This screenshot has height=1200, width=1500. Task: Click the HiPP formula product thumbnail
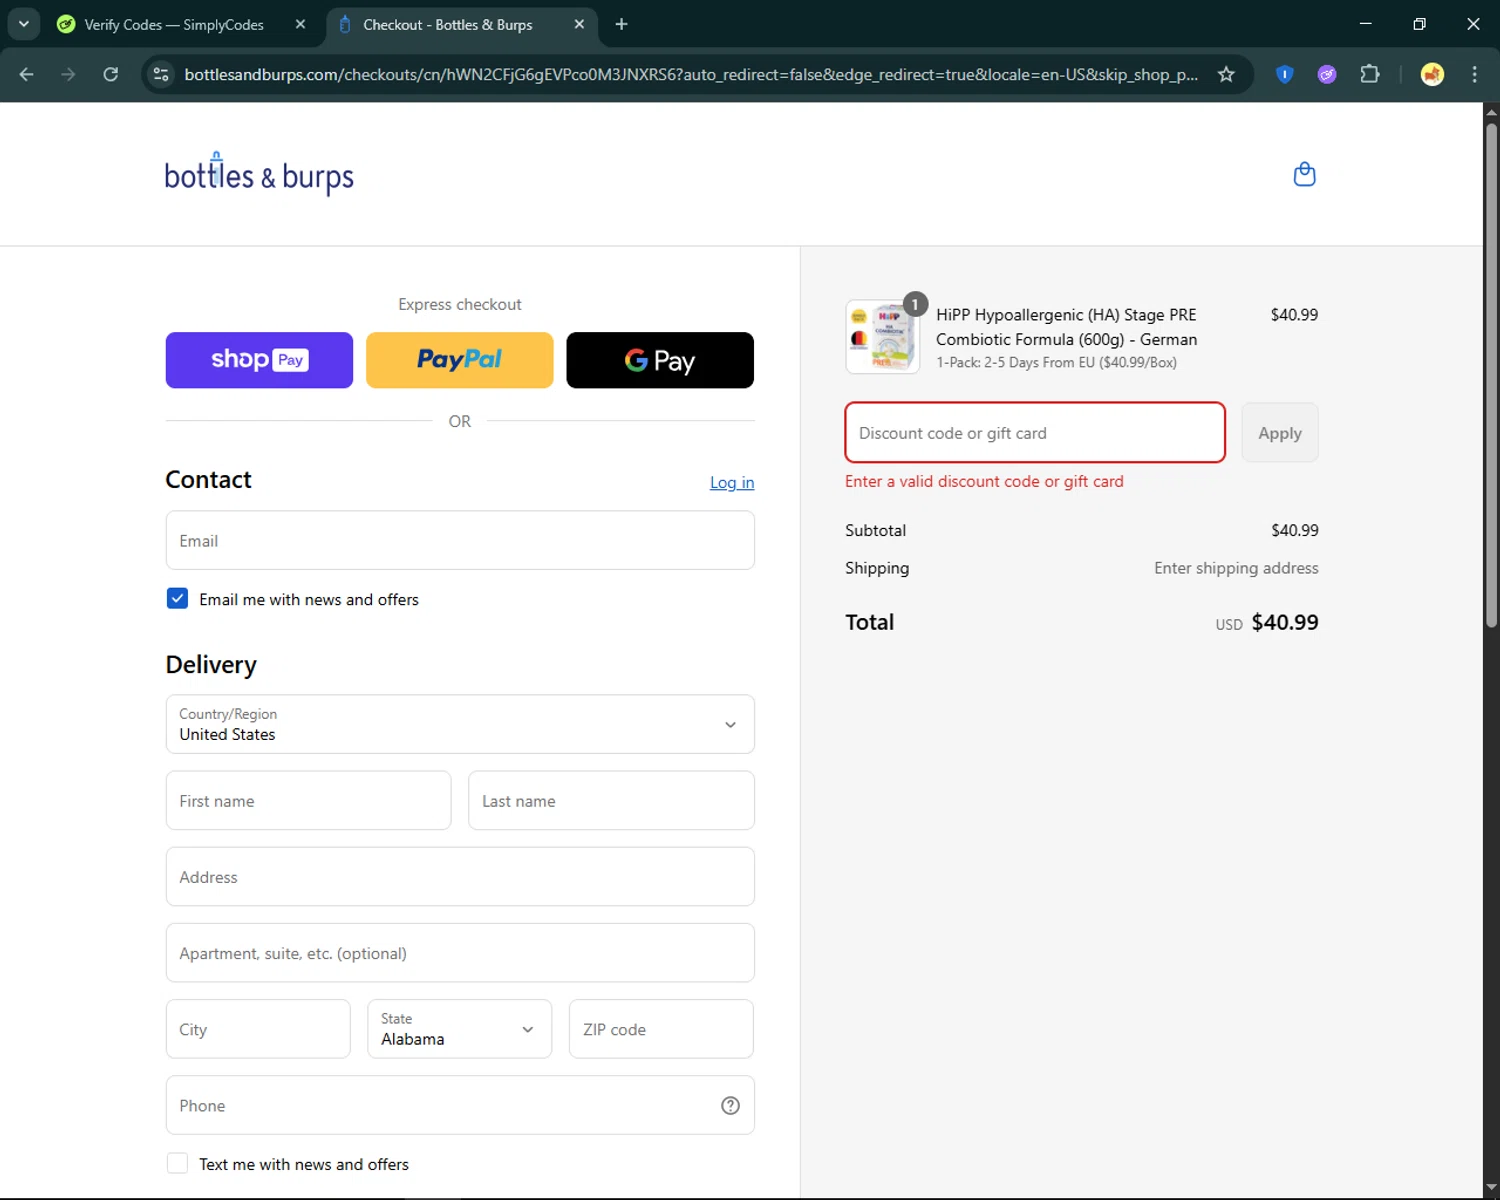coord(882,337)
